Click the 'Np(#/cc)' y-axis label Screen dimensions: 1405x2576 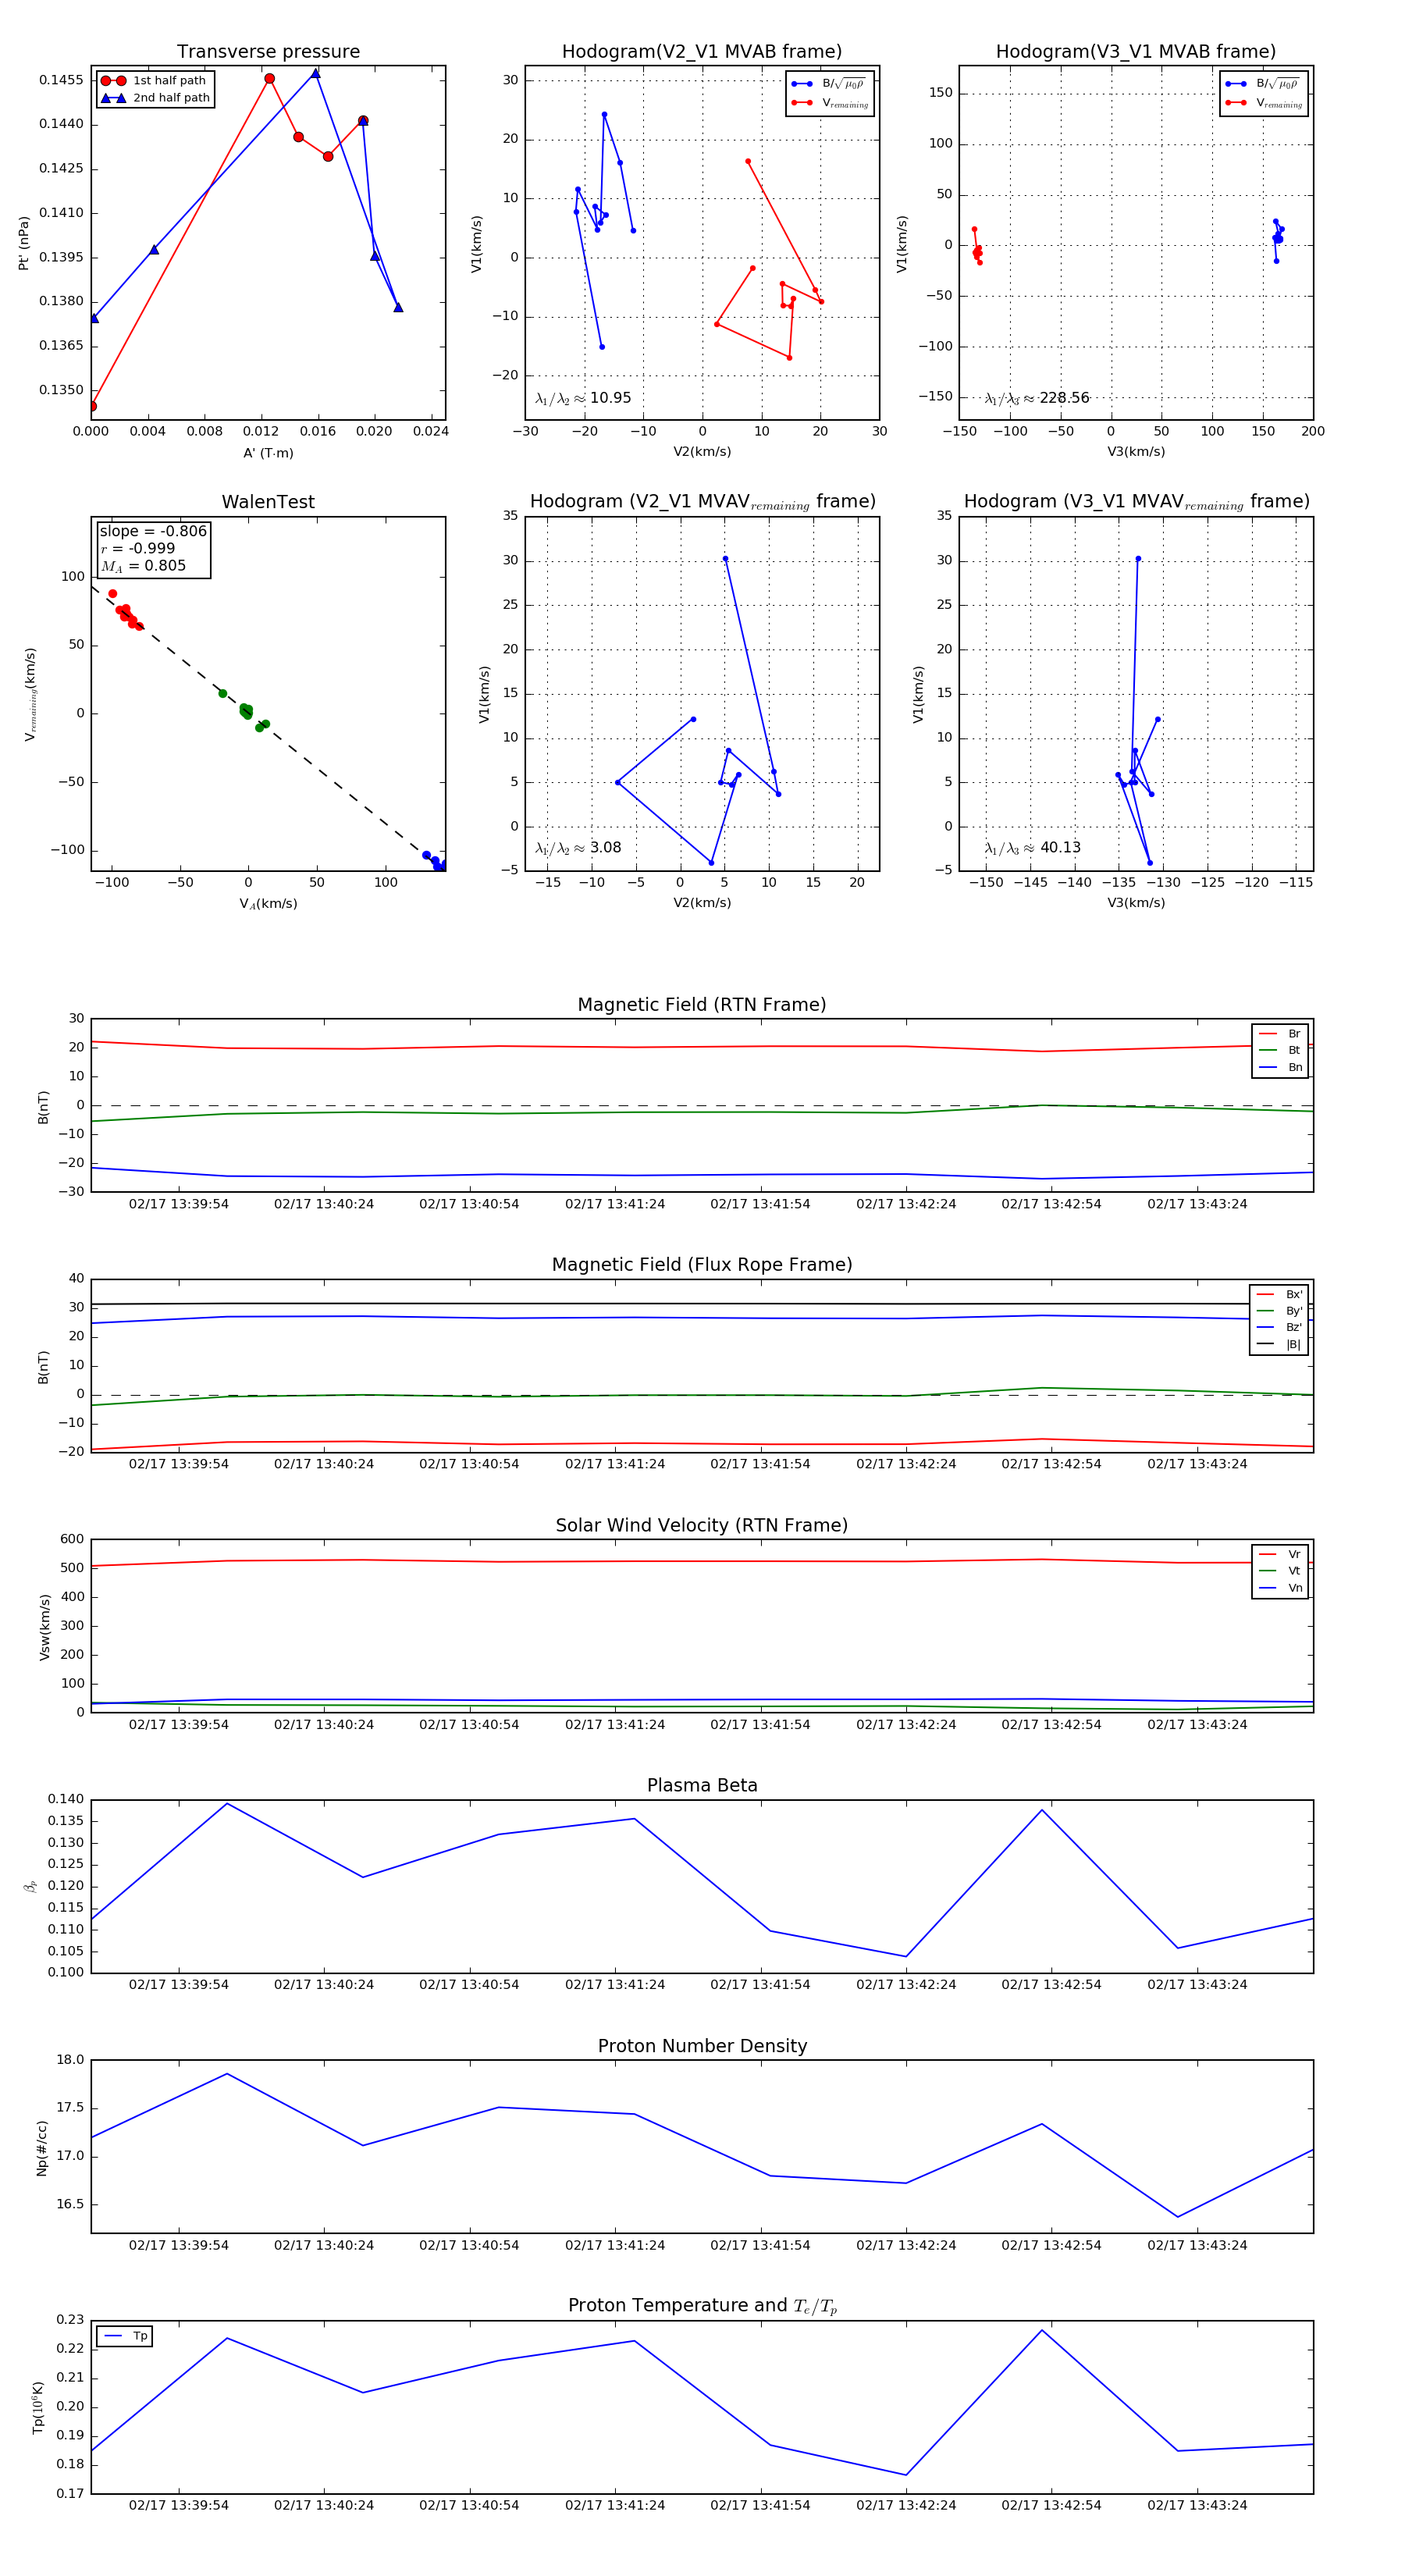(x=42, y=2148)
